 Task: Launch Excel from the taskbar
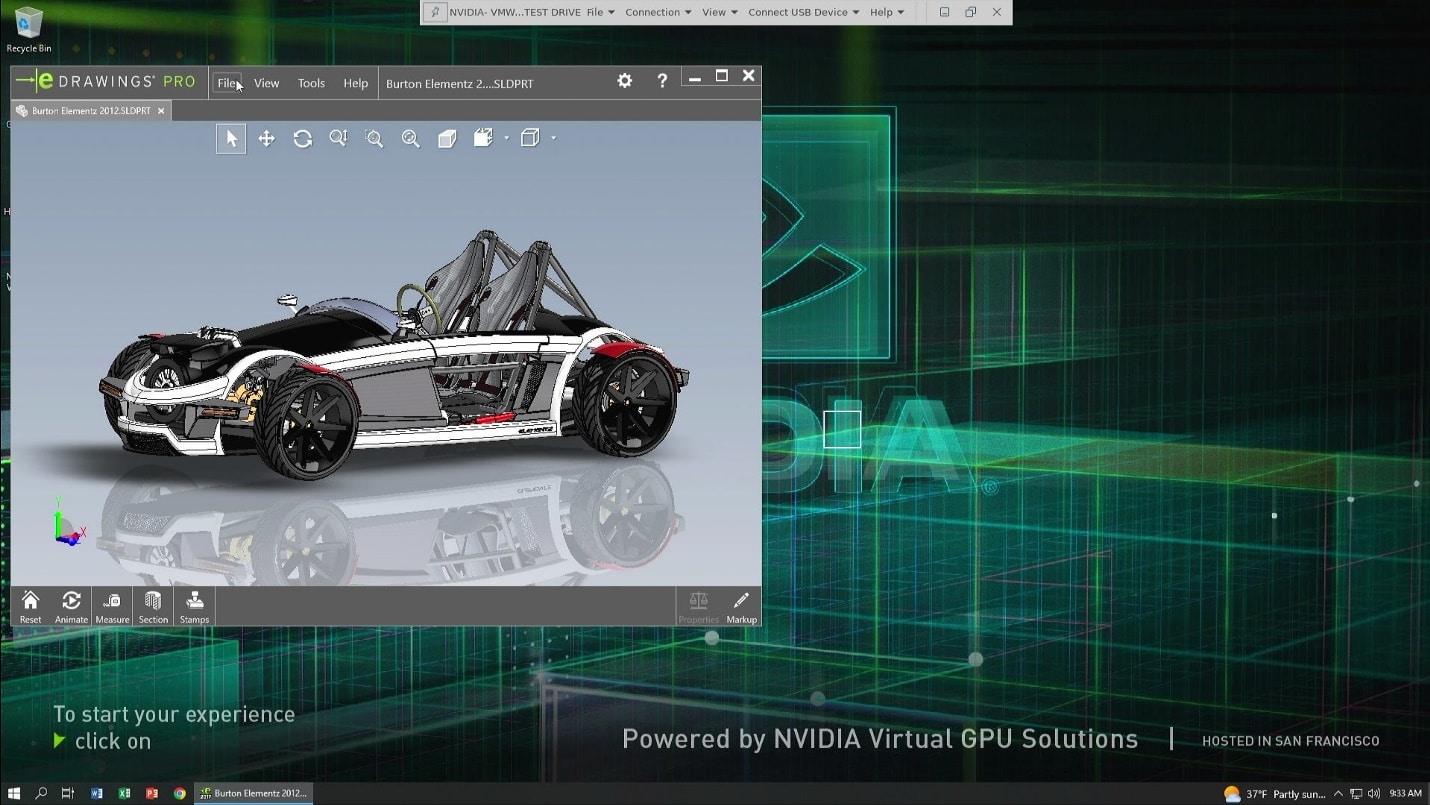[124, 793]
